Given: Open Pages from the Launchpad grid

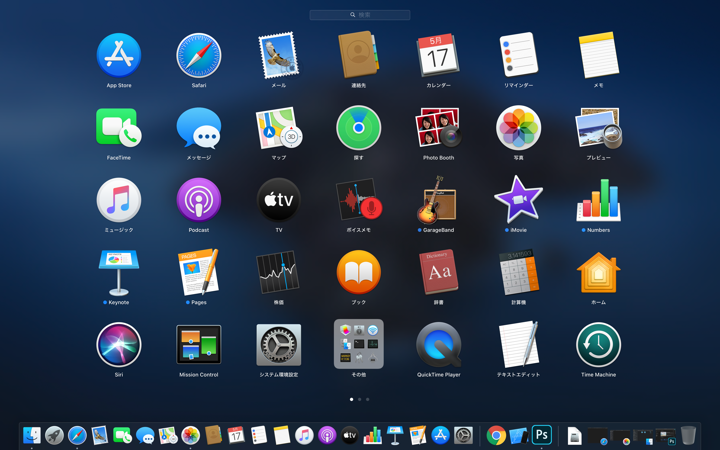Looking at the screenshot, I should tap(199, 272).
